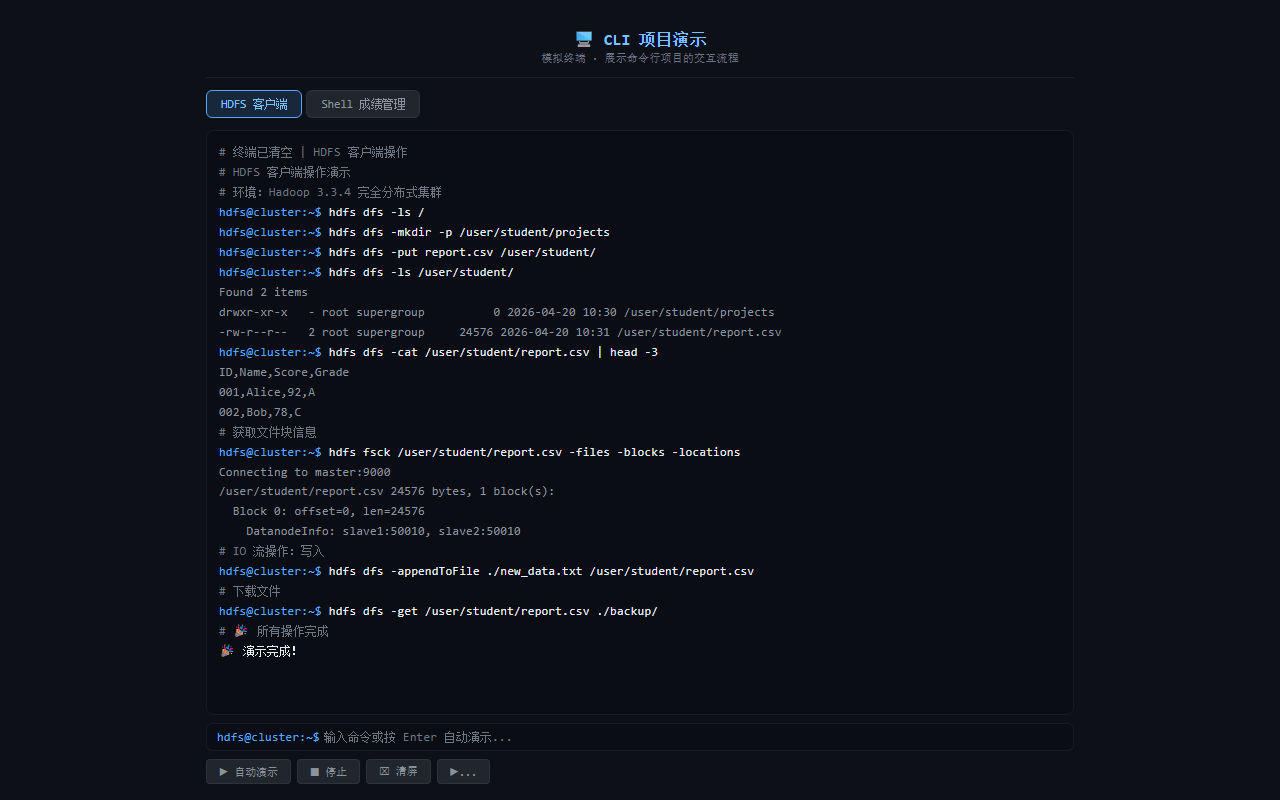Click the ▶... button
This screenshot has width=1280, height=800.
point(463,771)
